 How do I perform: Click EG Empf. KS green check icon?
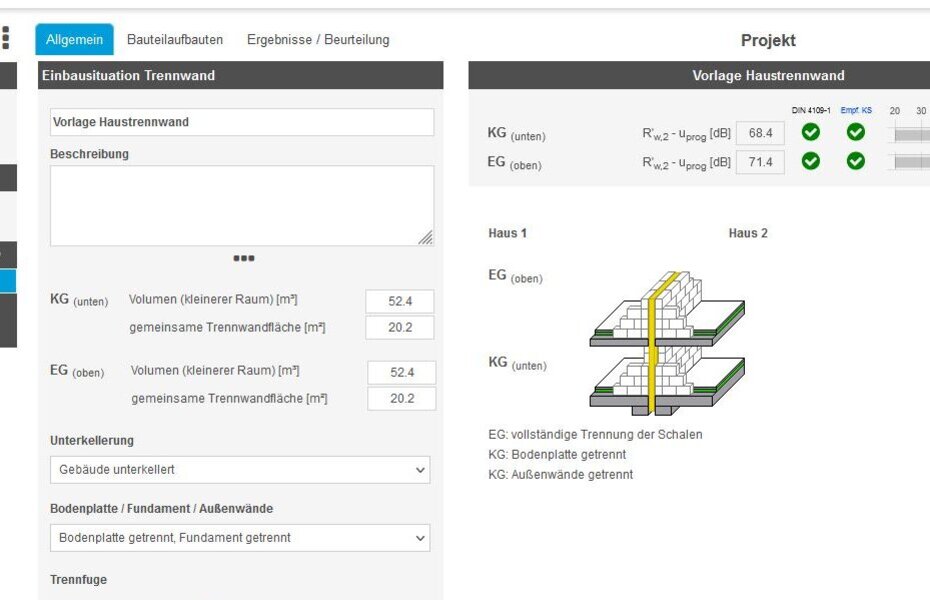tap(855, 161)
